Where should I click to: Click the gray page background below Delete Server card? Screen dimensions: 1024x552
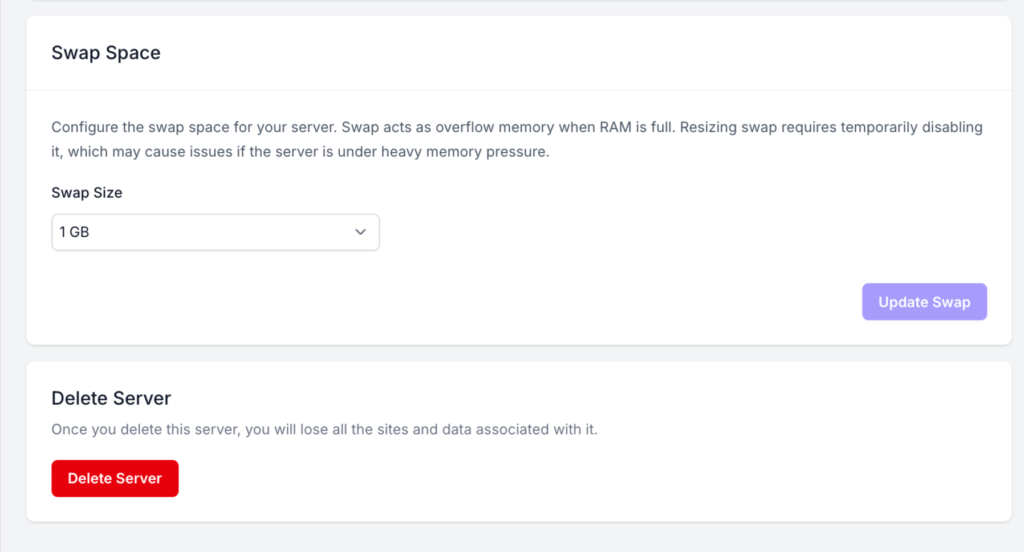(518, 537)
